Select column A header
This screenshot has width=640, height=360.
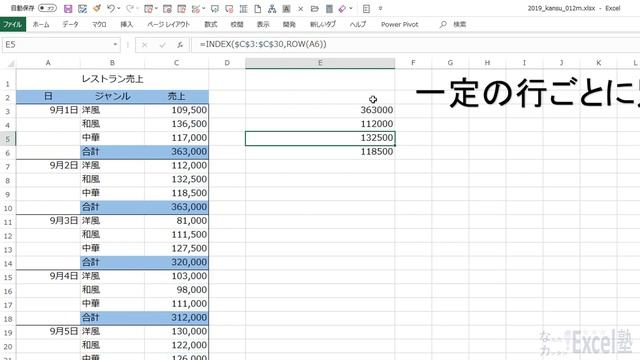(x=48, y=63)
